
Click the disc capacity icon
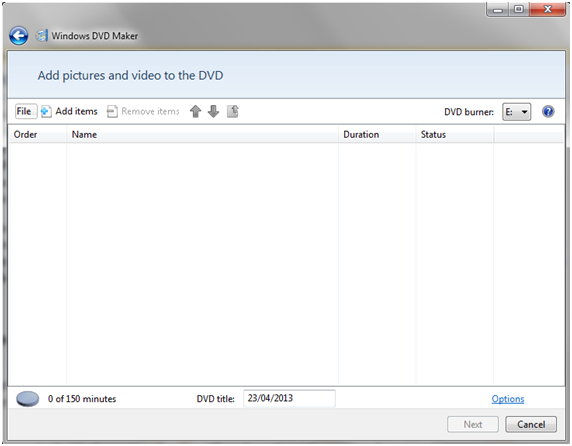tap(28, 399)
